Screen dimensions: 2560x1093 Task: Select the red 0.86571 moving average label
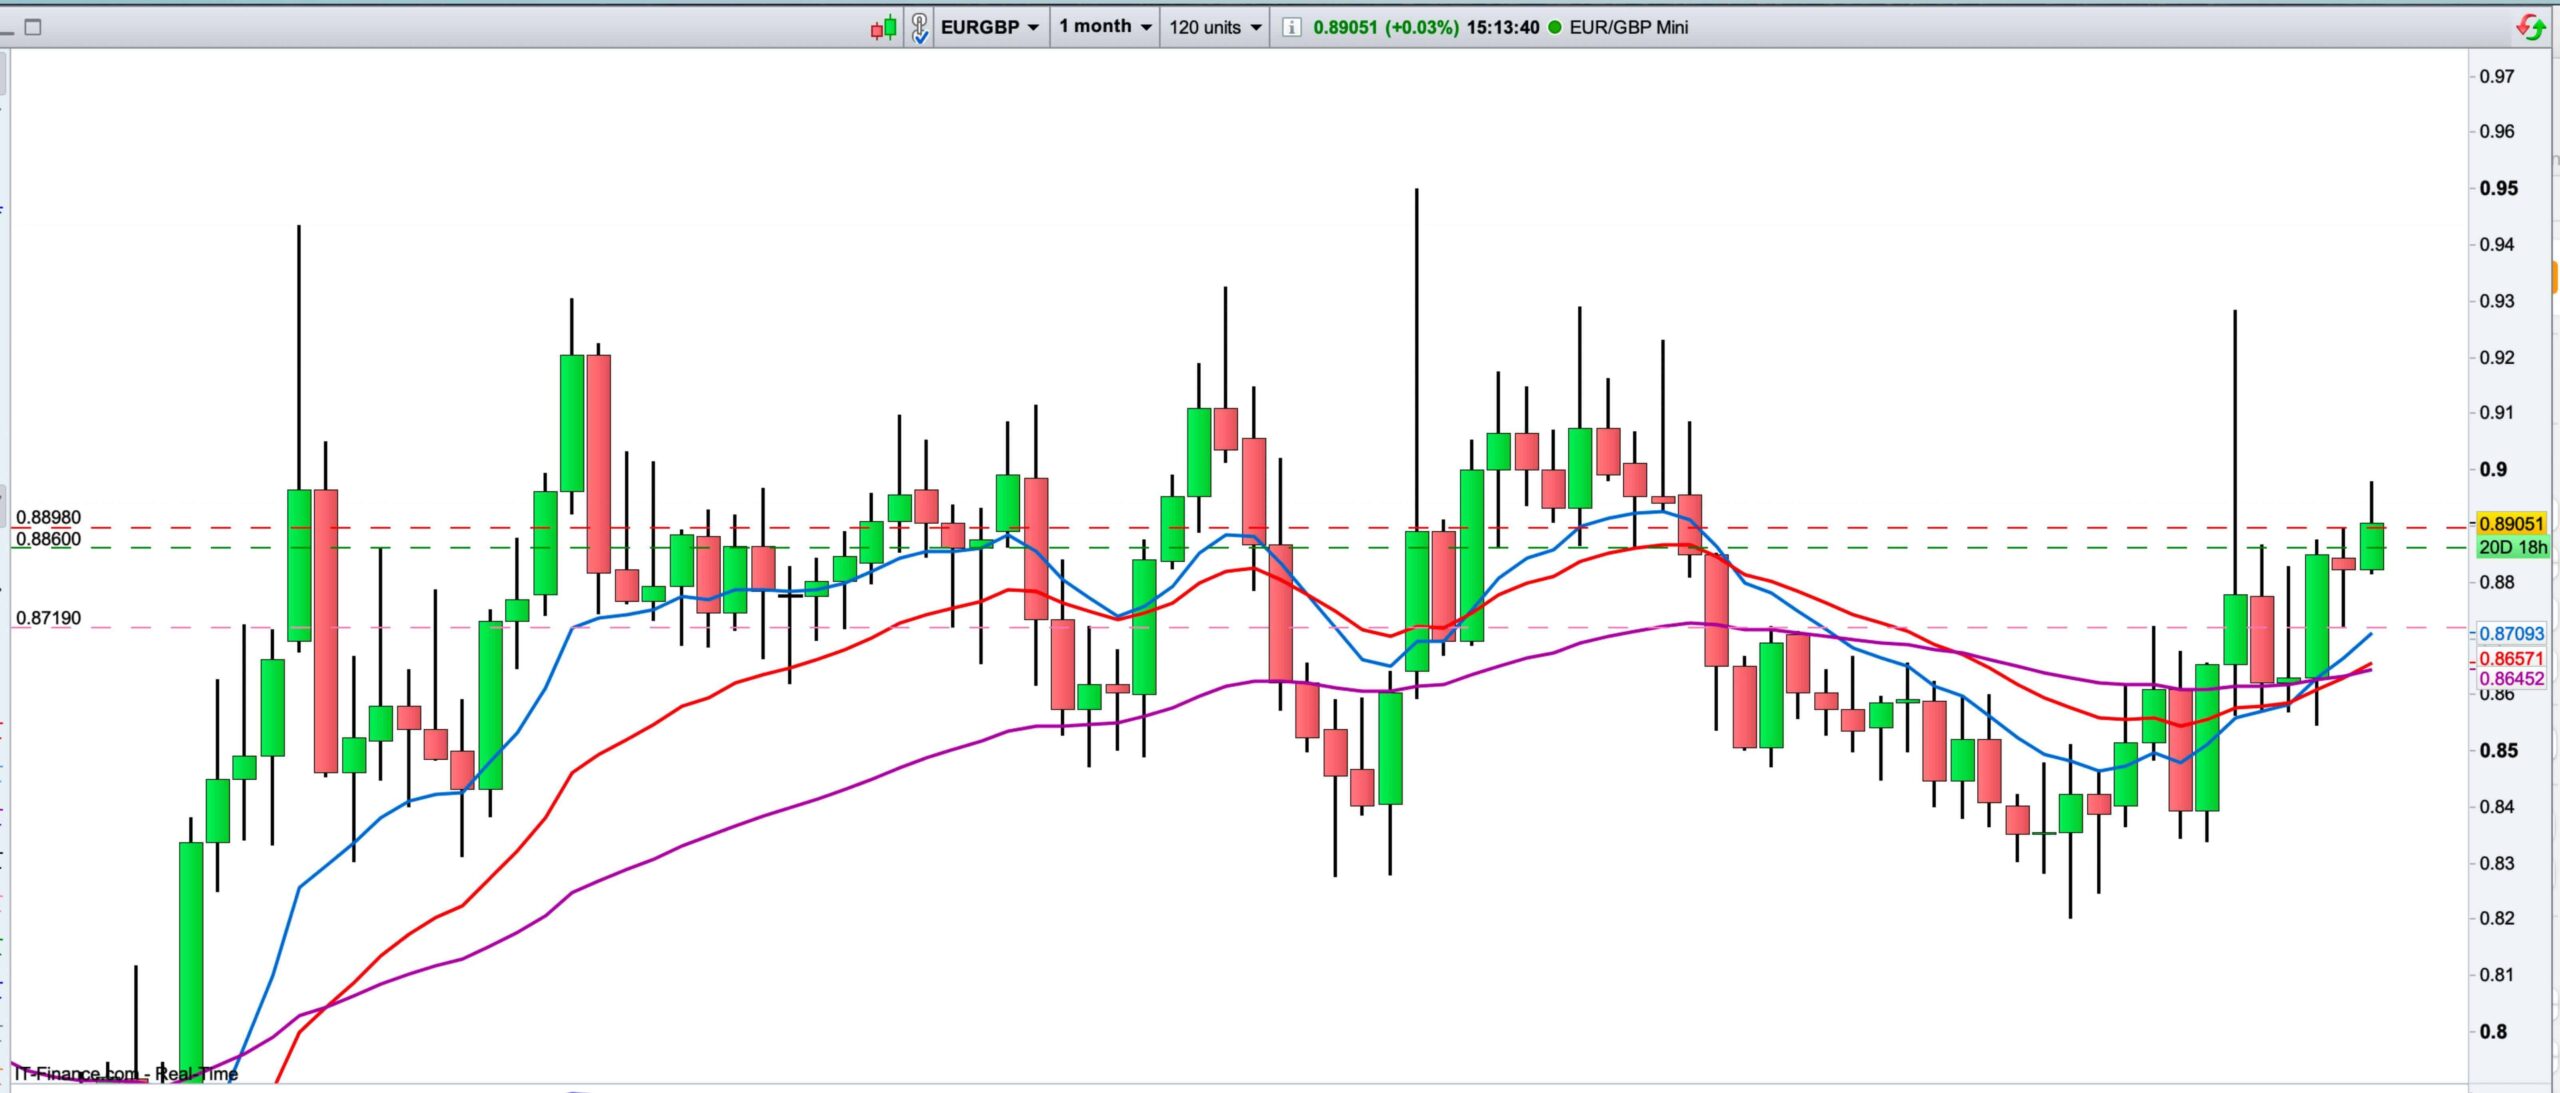(x=2511, y=659)
